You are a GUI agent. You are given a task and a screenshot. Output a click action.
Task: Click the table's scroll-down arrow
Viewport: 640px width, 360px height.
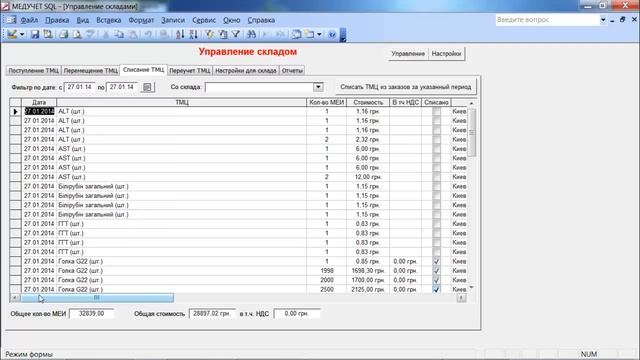point(471,288)
